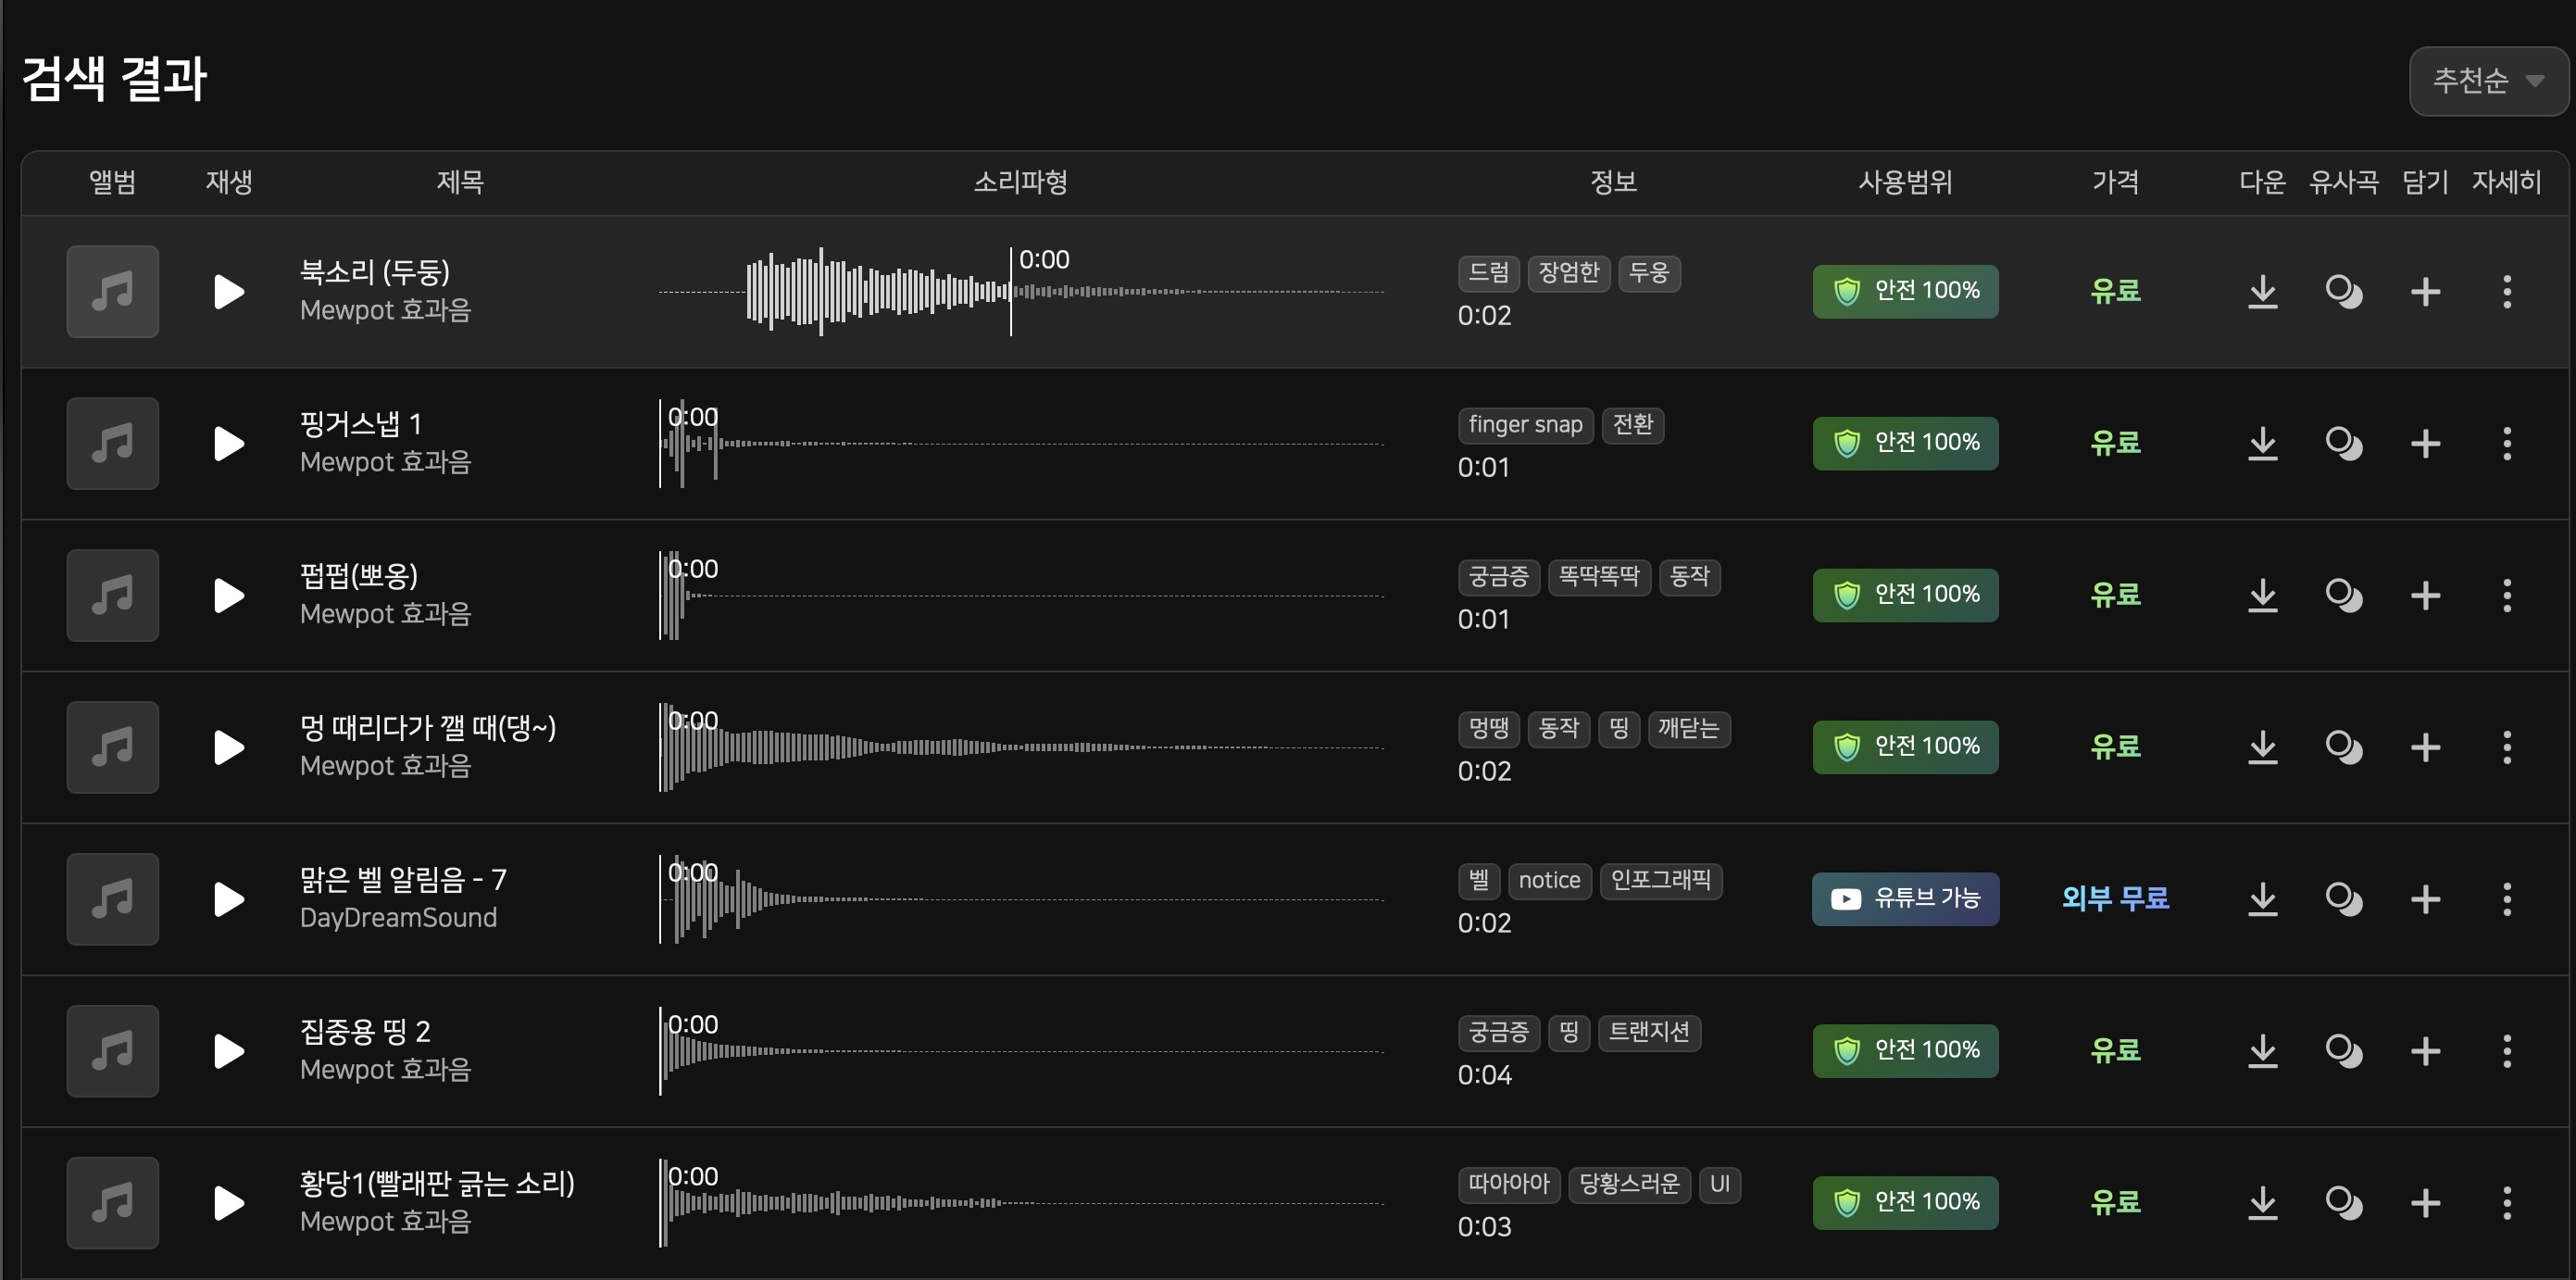Viewport: 2576px width, 1280px height.
Task: Click the 인포그래픽 tag
Action: 1660,881
